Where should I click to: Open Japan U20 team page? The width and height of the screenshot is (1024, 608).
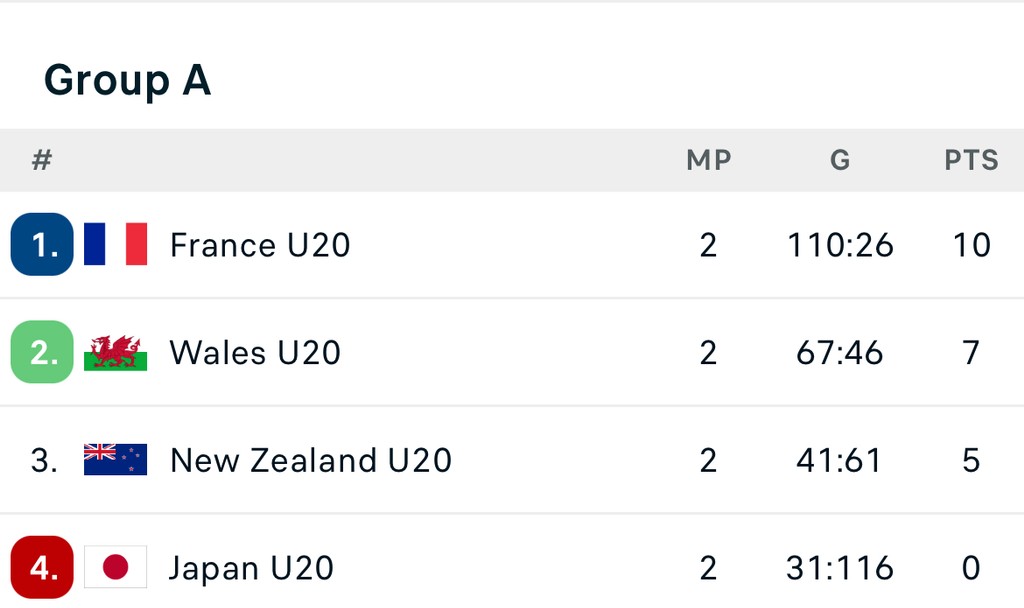pyautogui.click(x=251, y=569)
